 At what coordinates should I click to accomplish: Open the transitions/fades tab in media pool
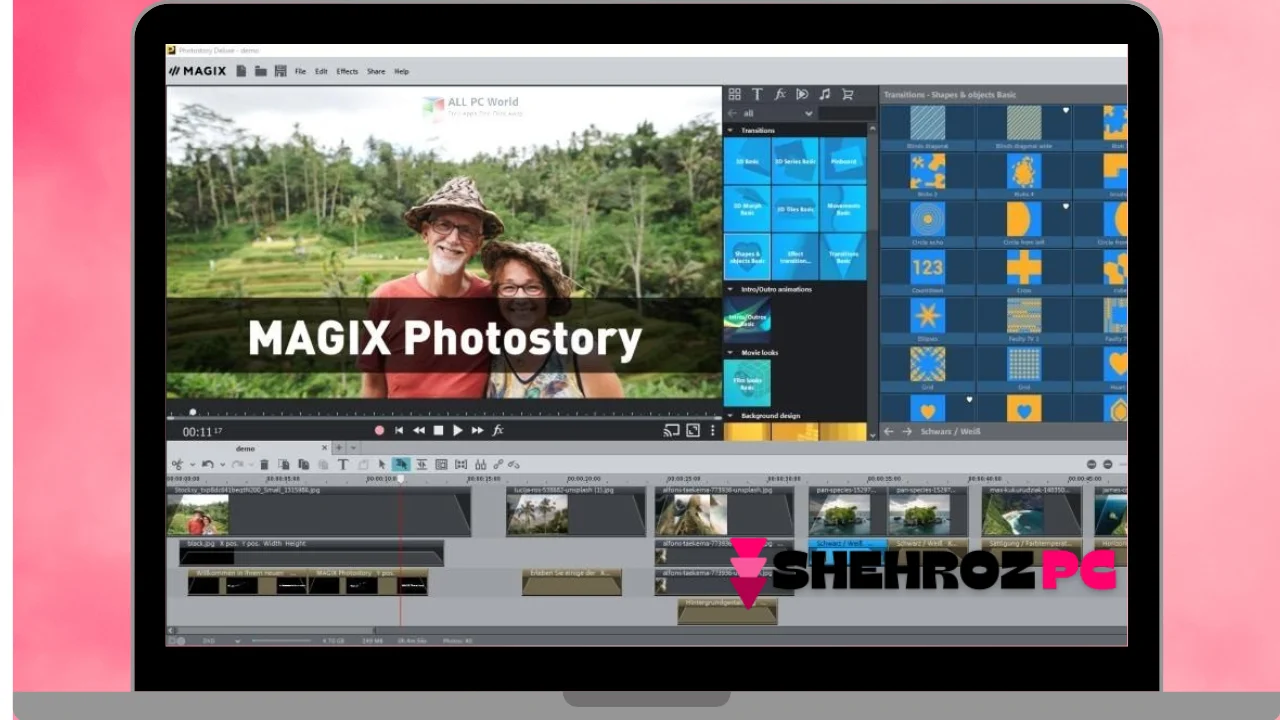(802, 94)
